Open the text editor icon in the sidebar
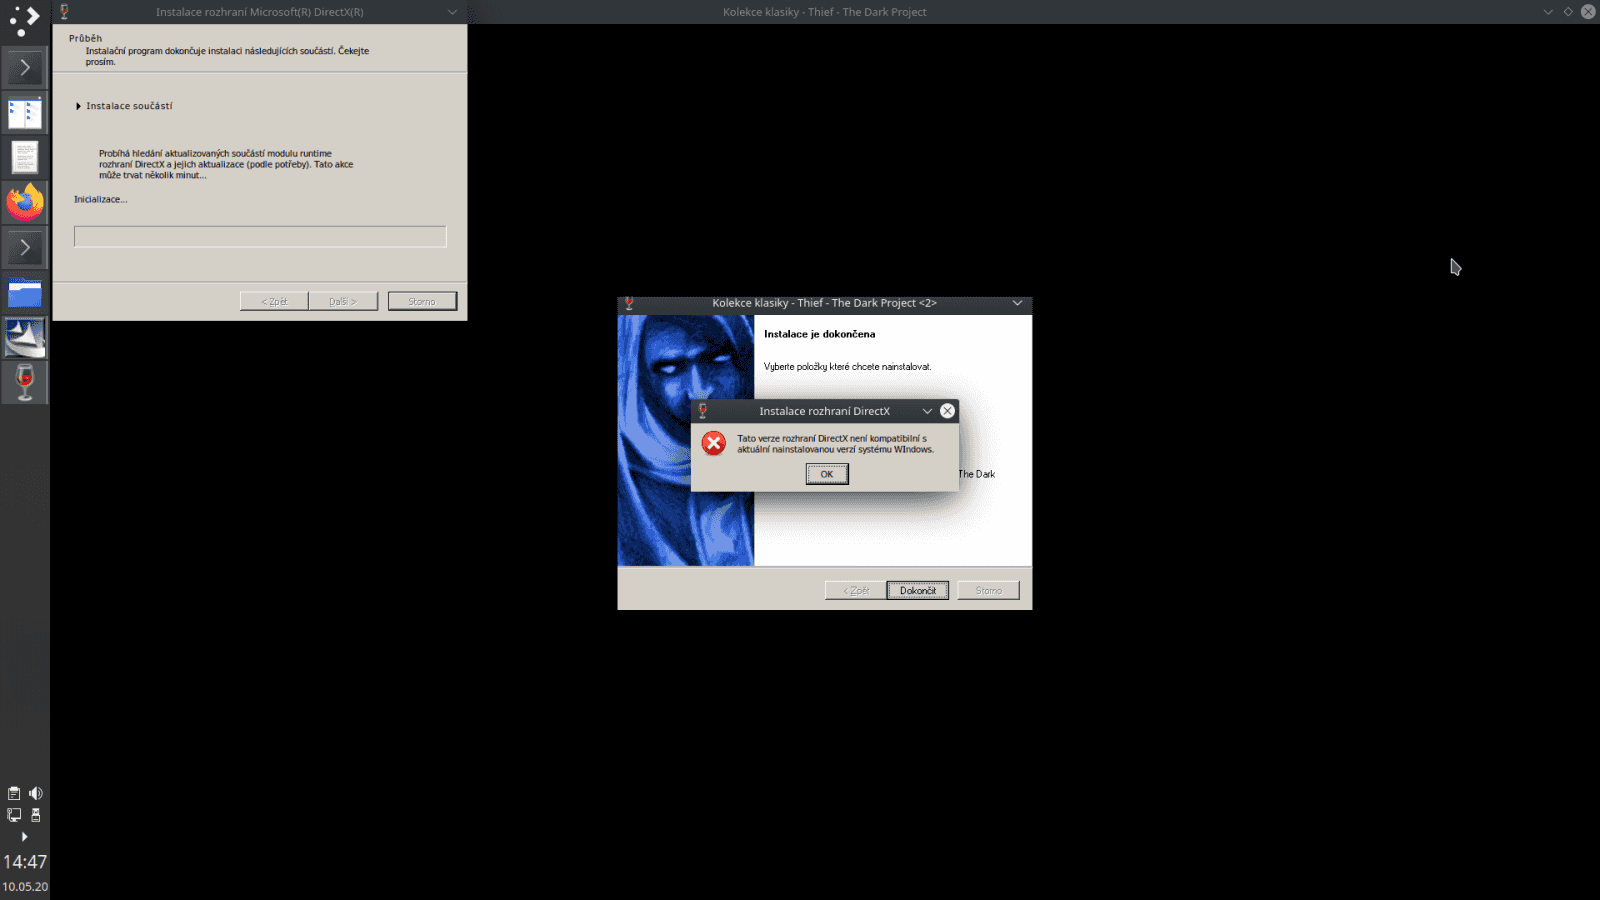The height and width of the screenshot is (900, 1600). [x=24, y=157]
